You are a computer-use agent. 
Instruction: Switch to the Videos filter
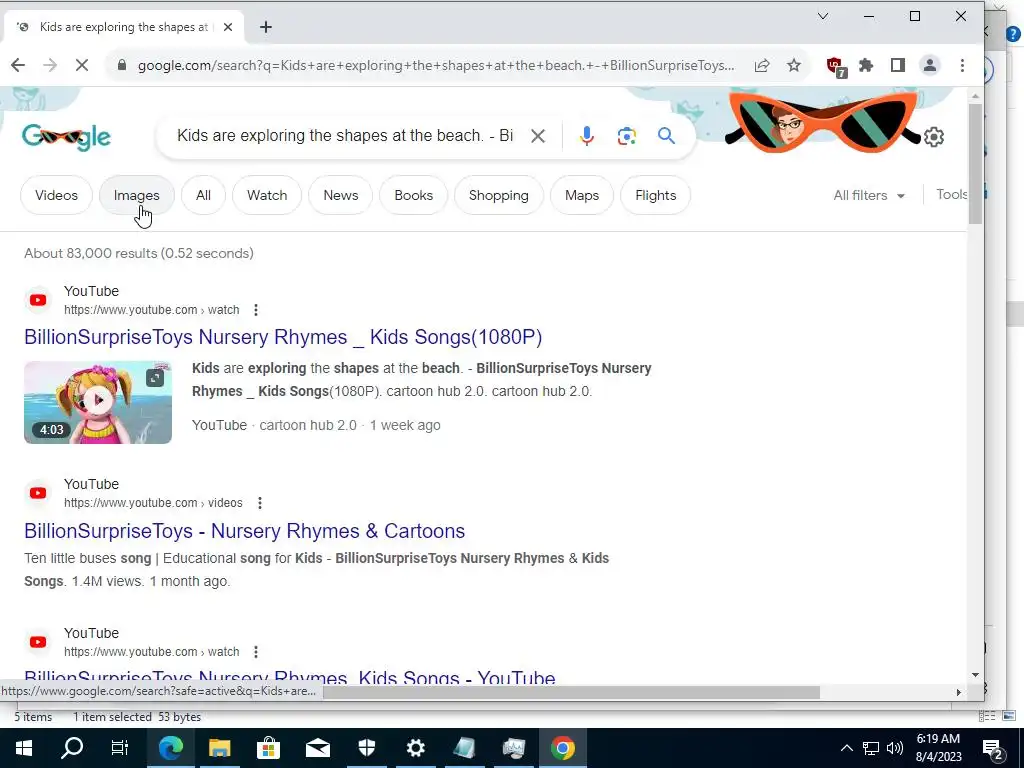(56, 195)
